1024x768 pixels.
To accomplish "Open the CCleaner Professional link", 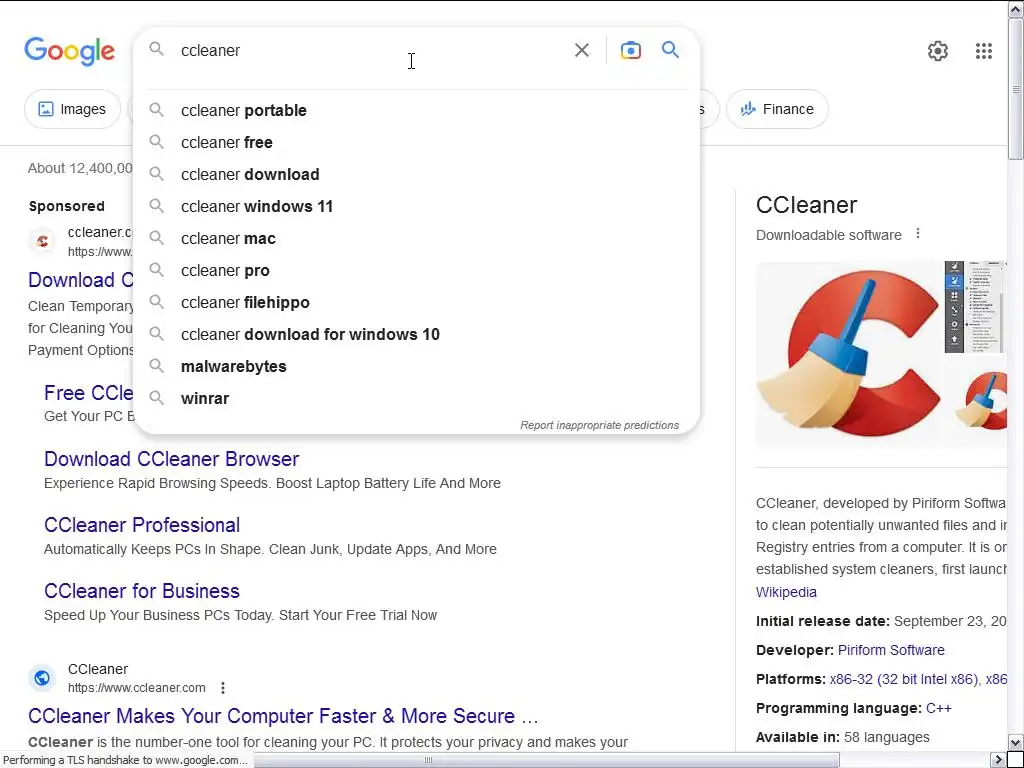I will click(142, 525).
